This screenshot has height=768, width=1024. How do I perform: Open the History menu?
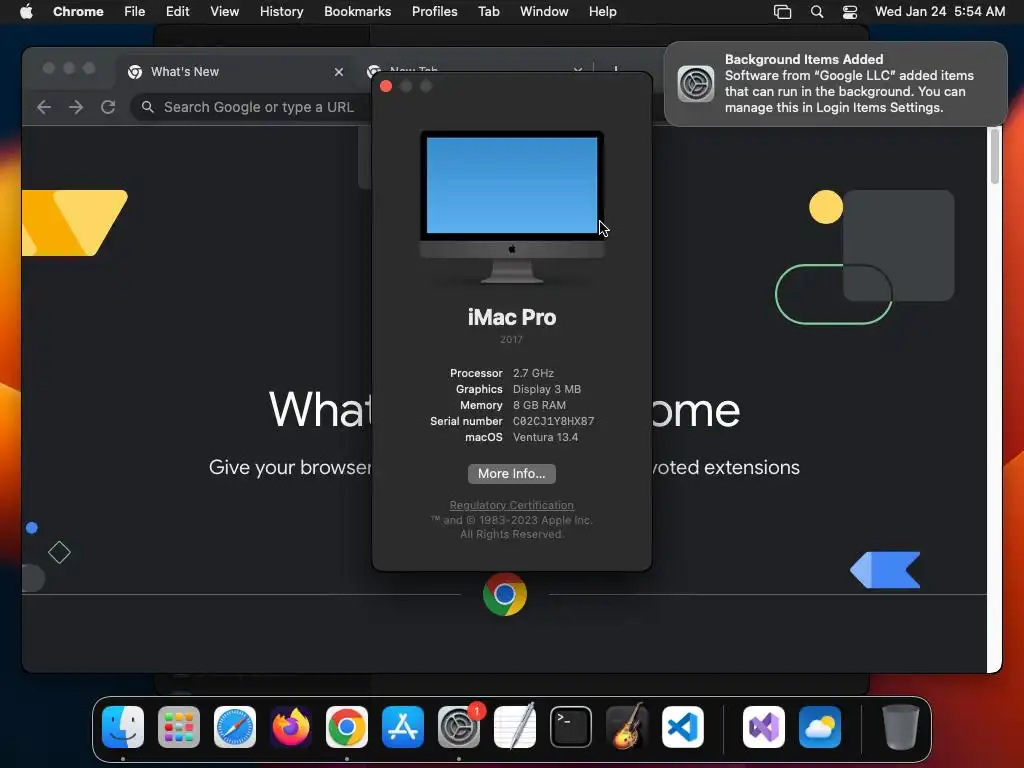pyautogui.click(x=281, y=12)
